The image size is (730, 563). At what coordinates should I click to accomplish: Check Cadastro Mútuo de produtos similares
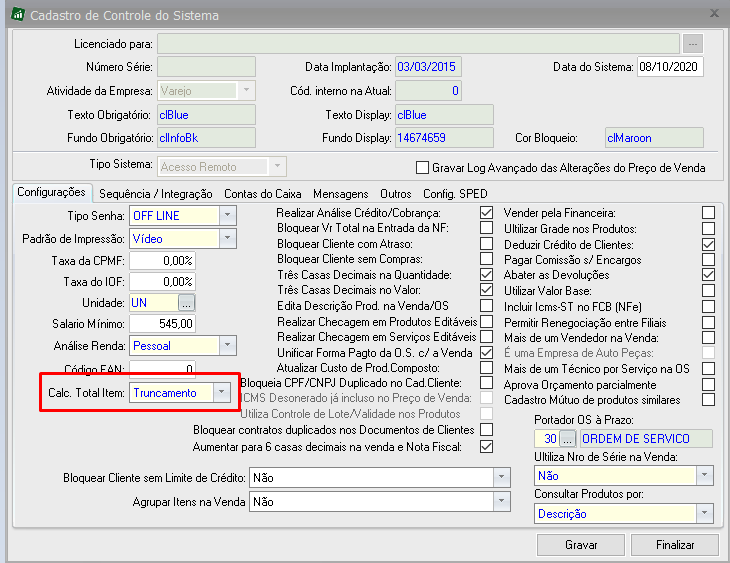pyautogui.click(x=709, y=400)
